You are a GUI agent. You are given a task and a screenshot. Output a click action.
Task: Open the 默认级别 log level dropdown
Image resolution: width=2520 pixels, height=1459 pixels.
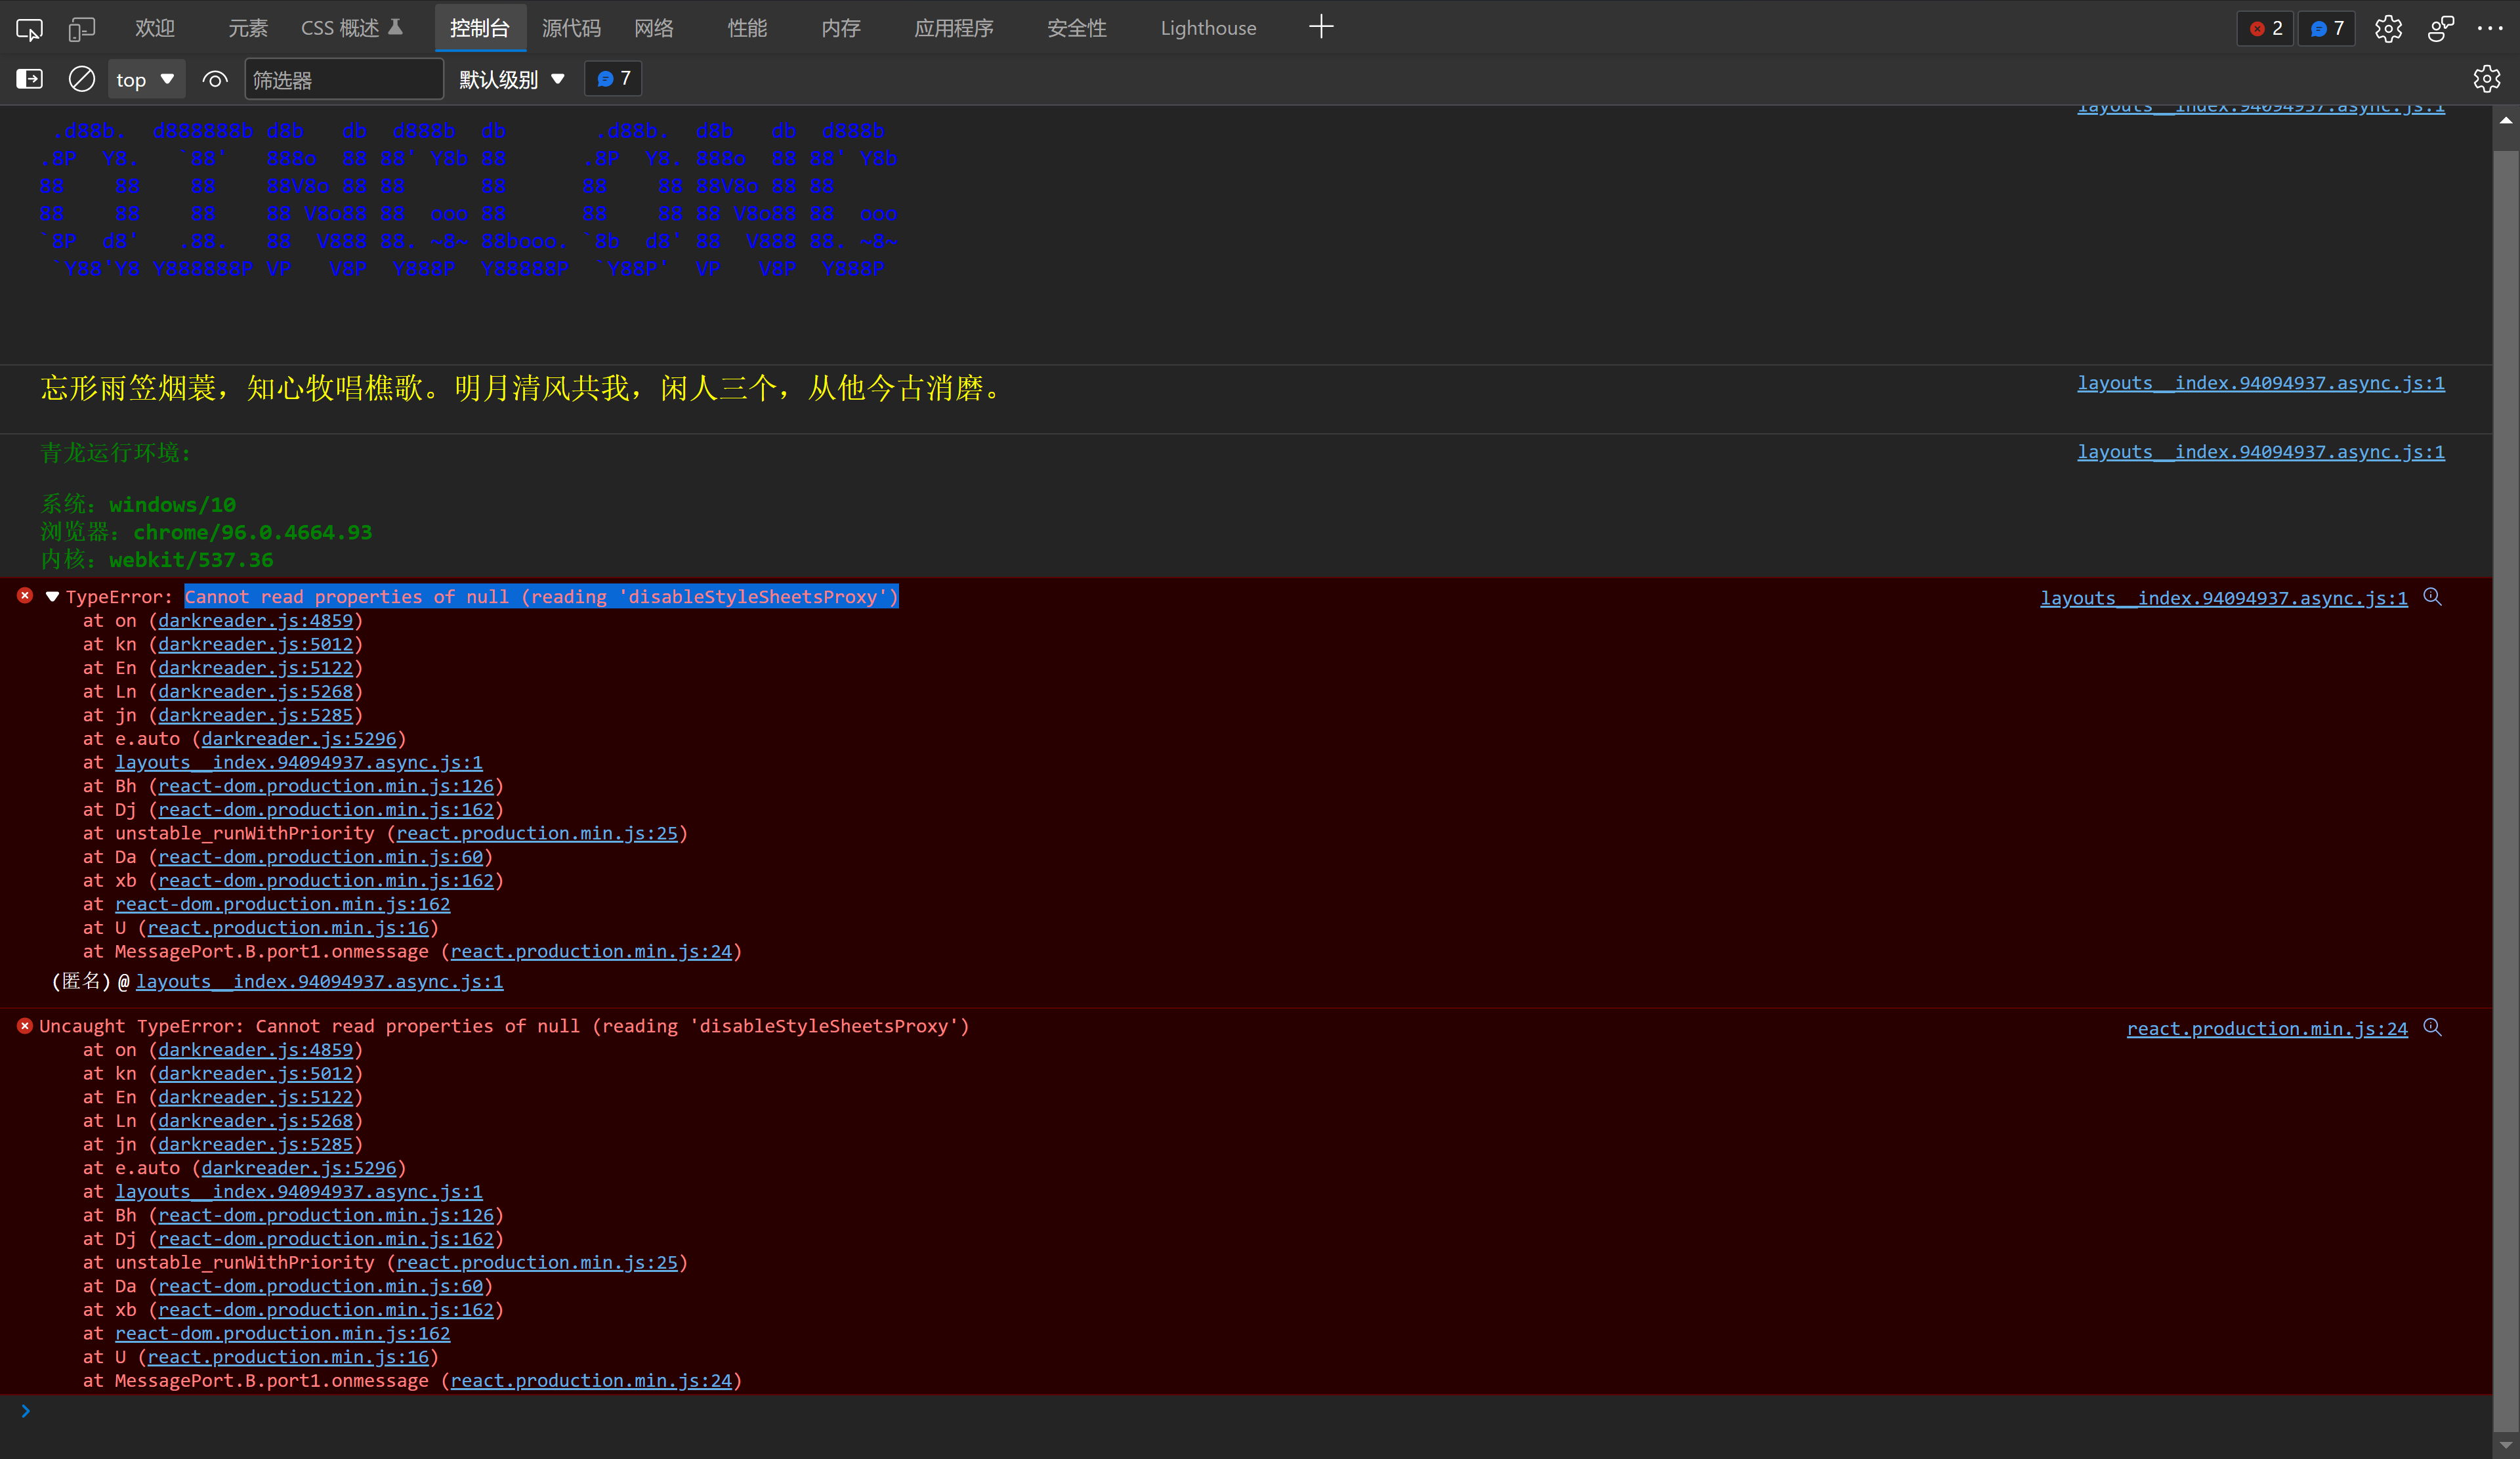point(511,78)
